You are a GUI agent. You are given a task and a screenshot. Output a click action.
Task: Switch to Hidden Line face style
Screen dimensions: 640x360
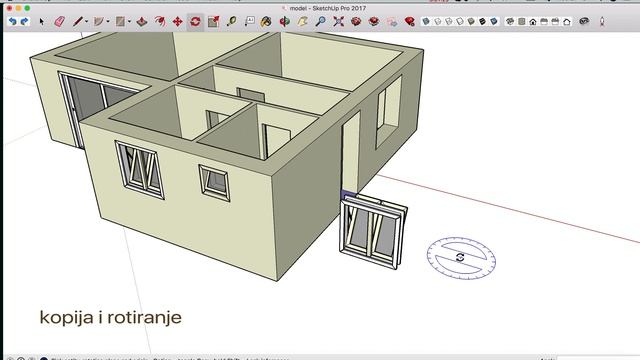coord(460,21)
